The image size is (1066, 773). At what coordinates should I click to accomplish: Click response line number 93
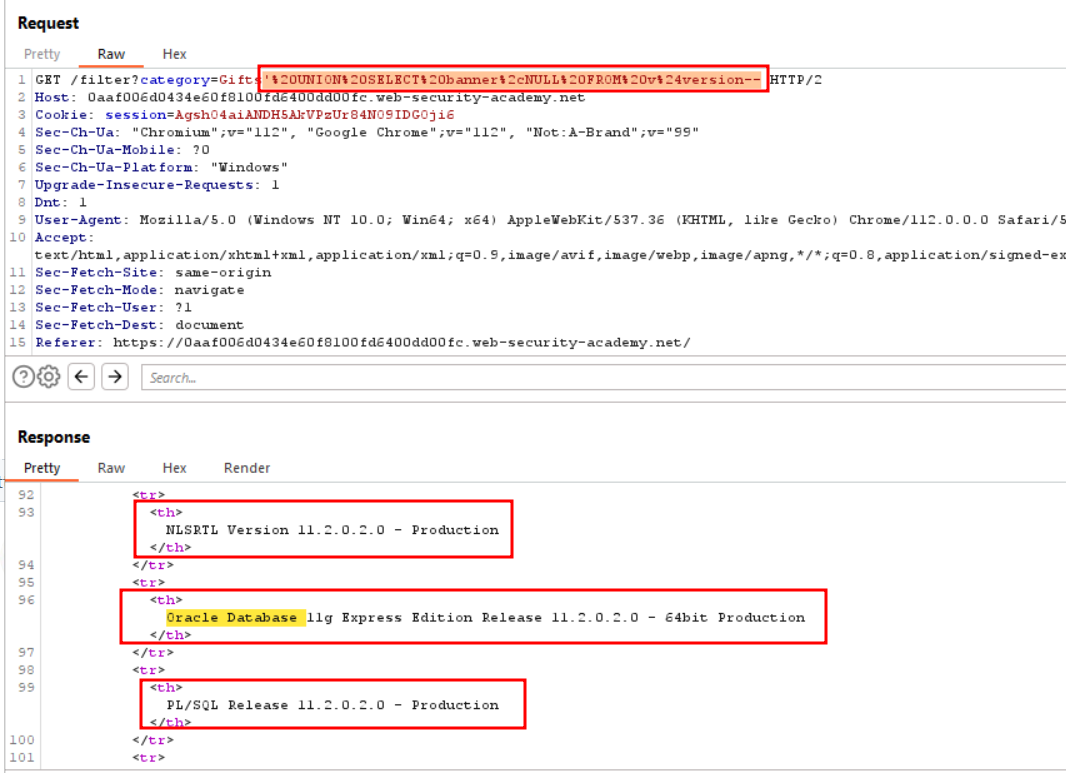[x=26, y=512]
